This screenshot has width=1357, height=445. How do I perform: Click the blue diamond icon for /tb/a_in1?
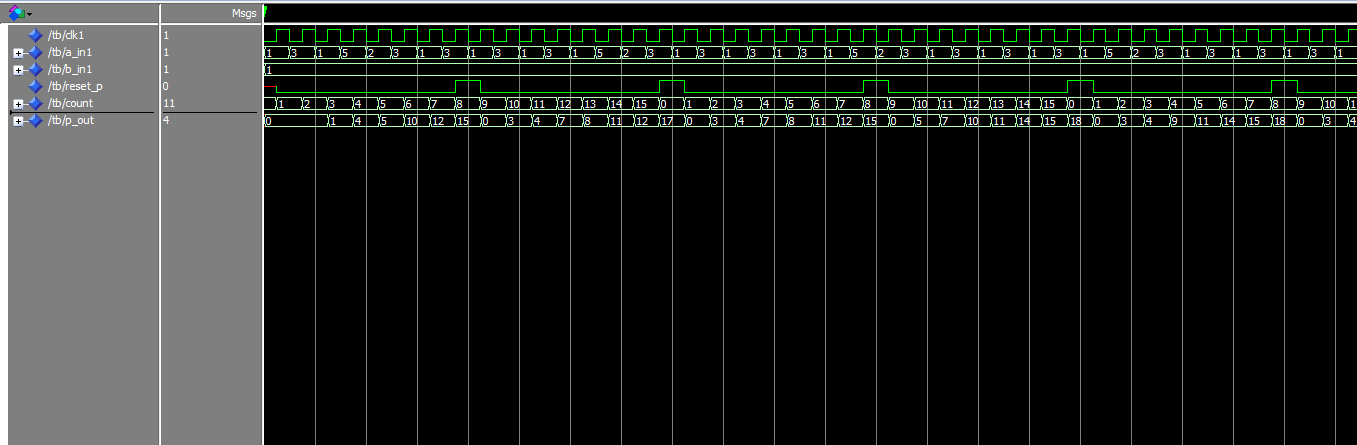point(36,52)
